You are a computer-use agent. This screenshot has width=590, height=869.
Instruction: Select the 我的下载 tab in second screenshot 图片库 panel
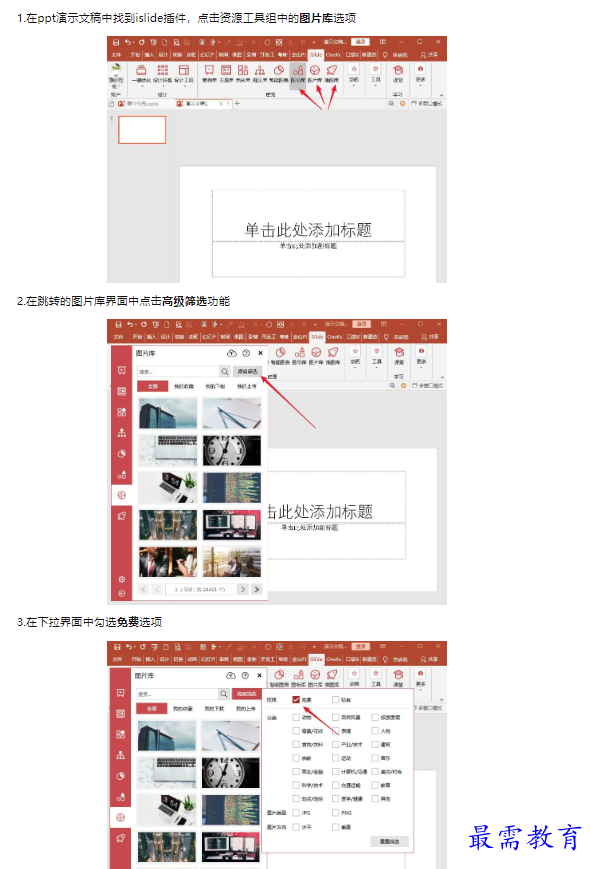215,386
